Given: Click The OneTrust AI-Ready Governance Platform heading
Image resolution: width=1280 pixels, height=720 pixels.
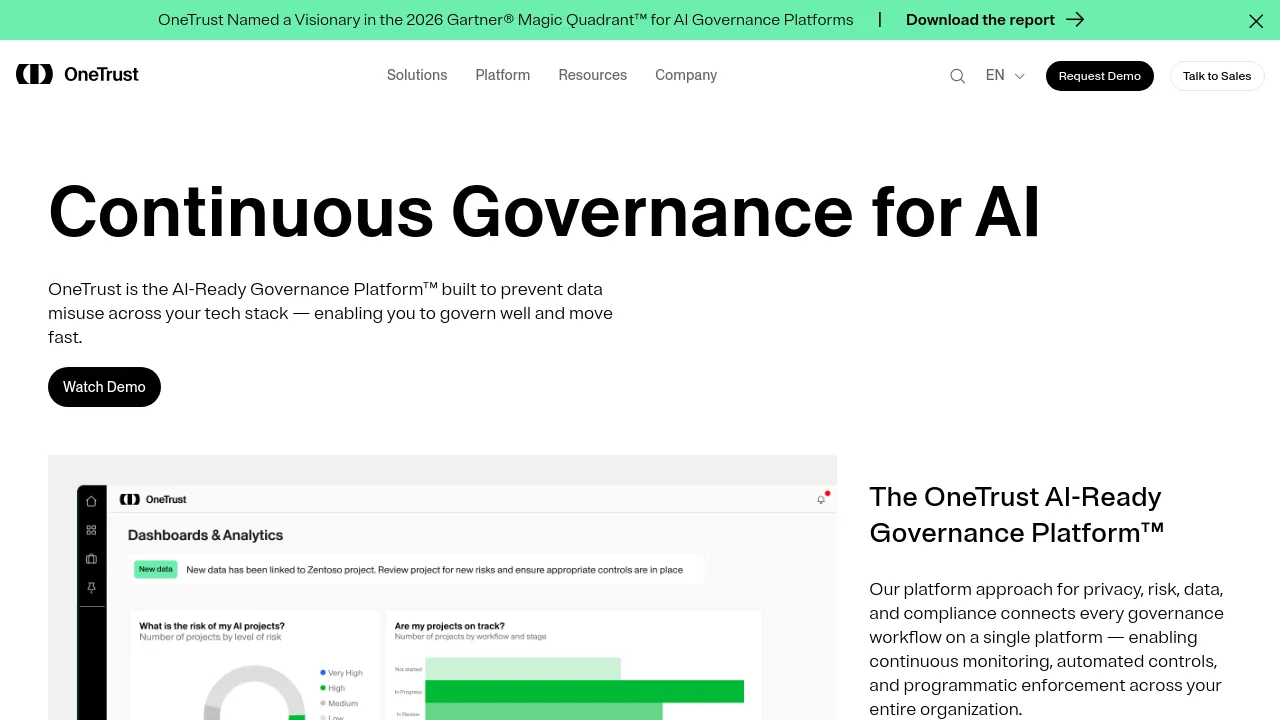Looking at the screenshot, I should [1017, 515].
